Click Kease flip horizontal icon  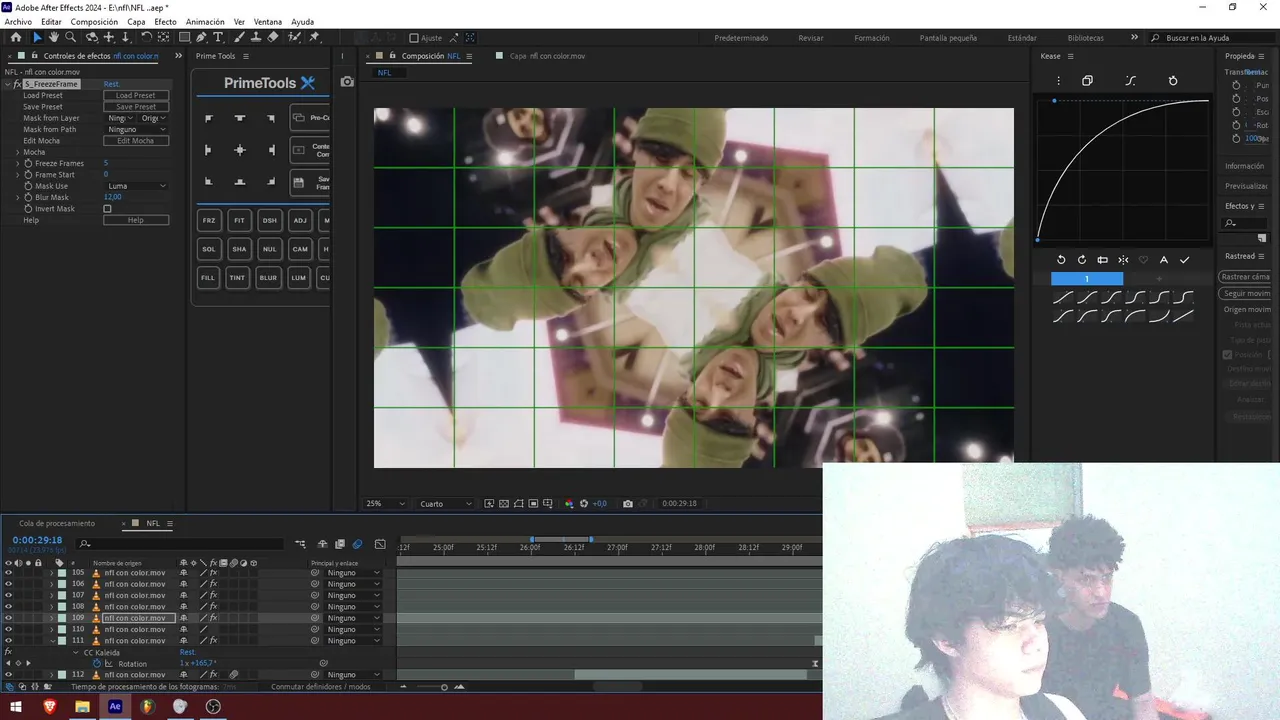(x=1123, y=260)
